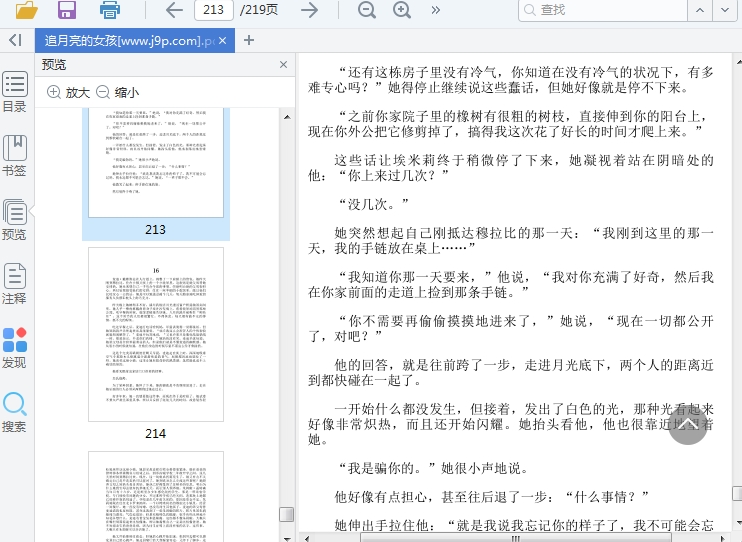Click the open file folder icon
Image resolution: width=742 pixels, height=542 pixels.
[x=26, y=10]
